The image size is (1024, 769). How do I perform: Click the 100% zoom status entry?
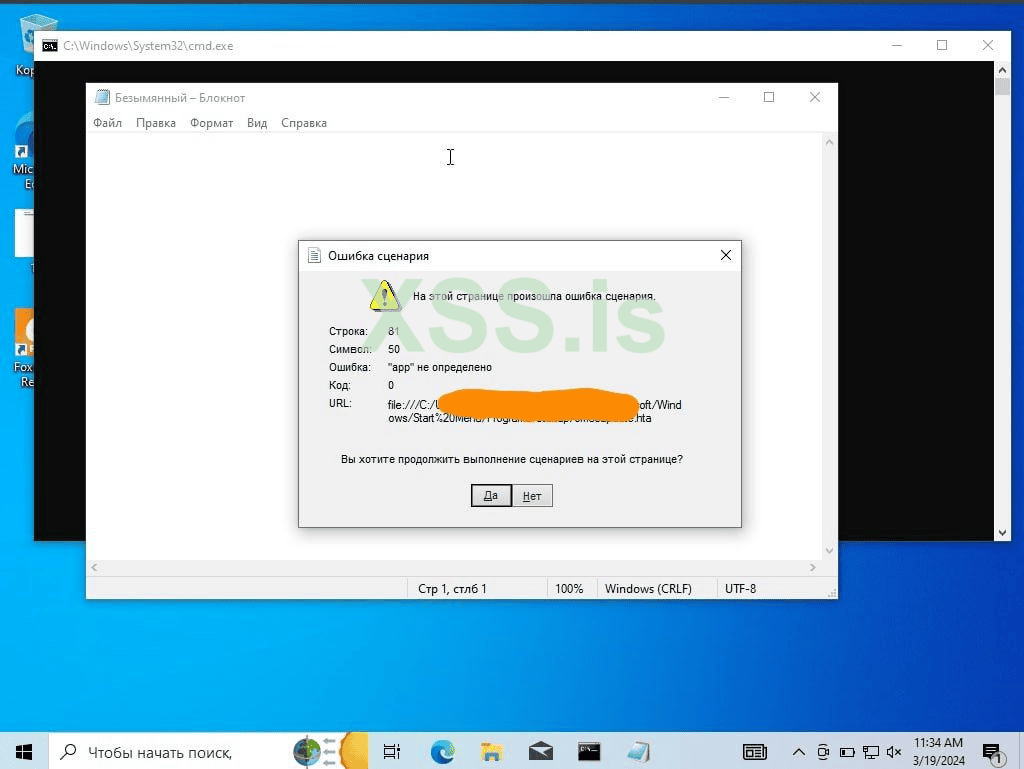pos(569,588)
